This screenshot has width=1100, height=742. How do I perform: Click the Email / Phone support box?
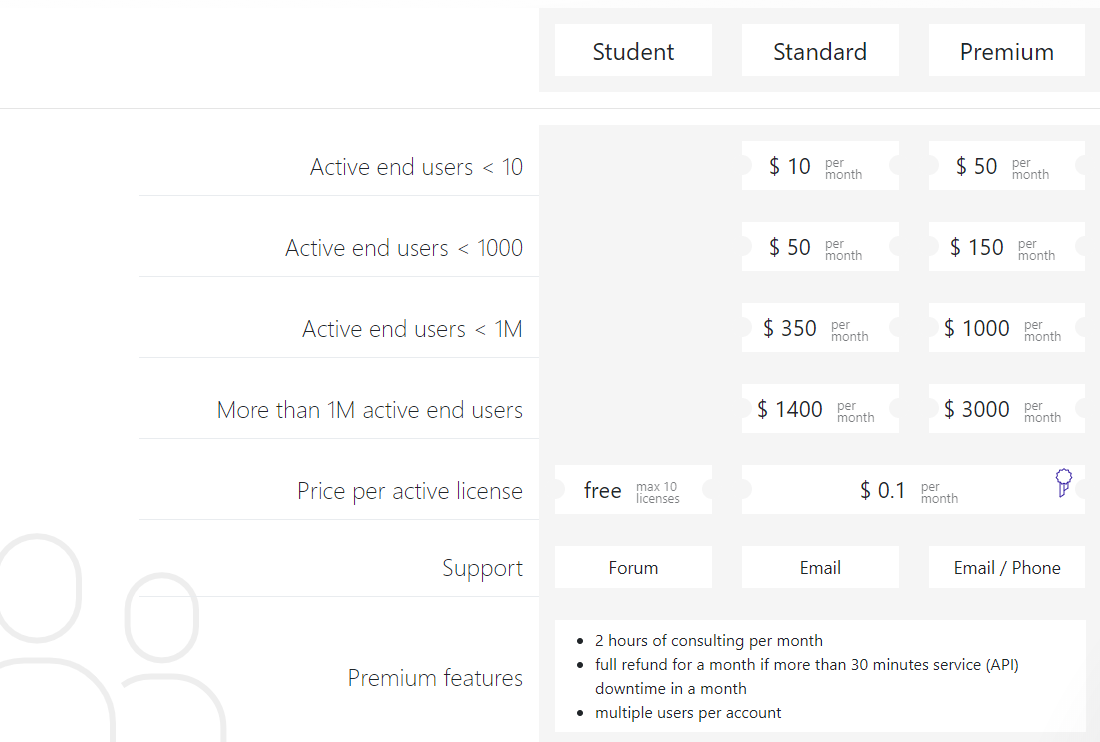(1007, 567)
